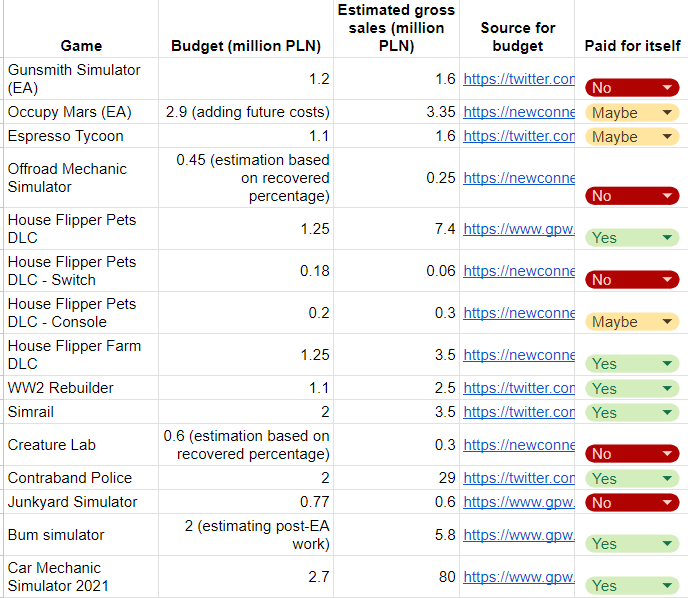Screen dimensions: 688x598
Task: Select the 'Occupy Mars (EA)' cell
Action: tap(81, 112)
